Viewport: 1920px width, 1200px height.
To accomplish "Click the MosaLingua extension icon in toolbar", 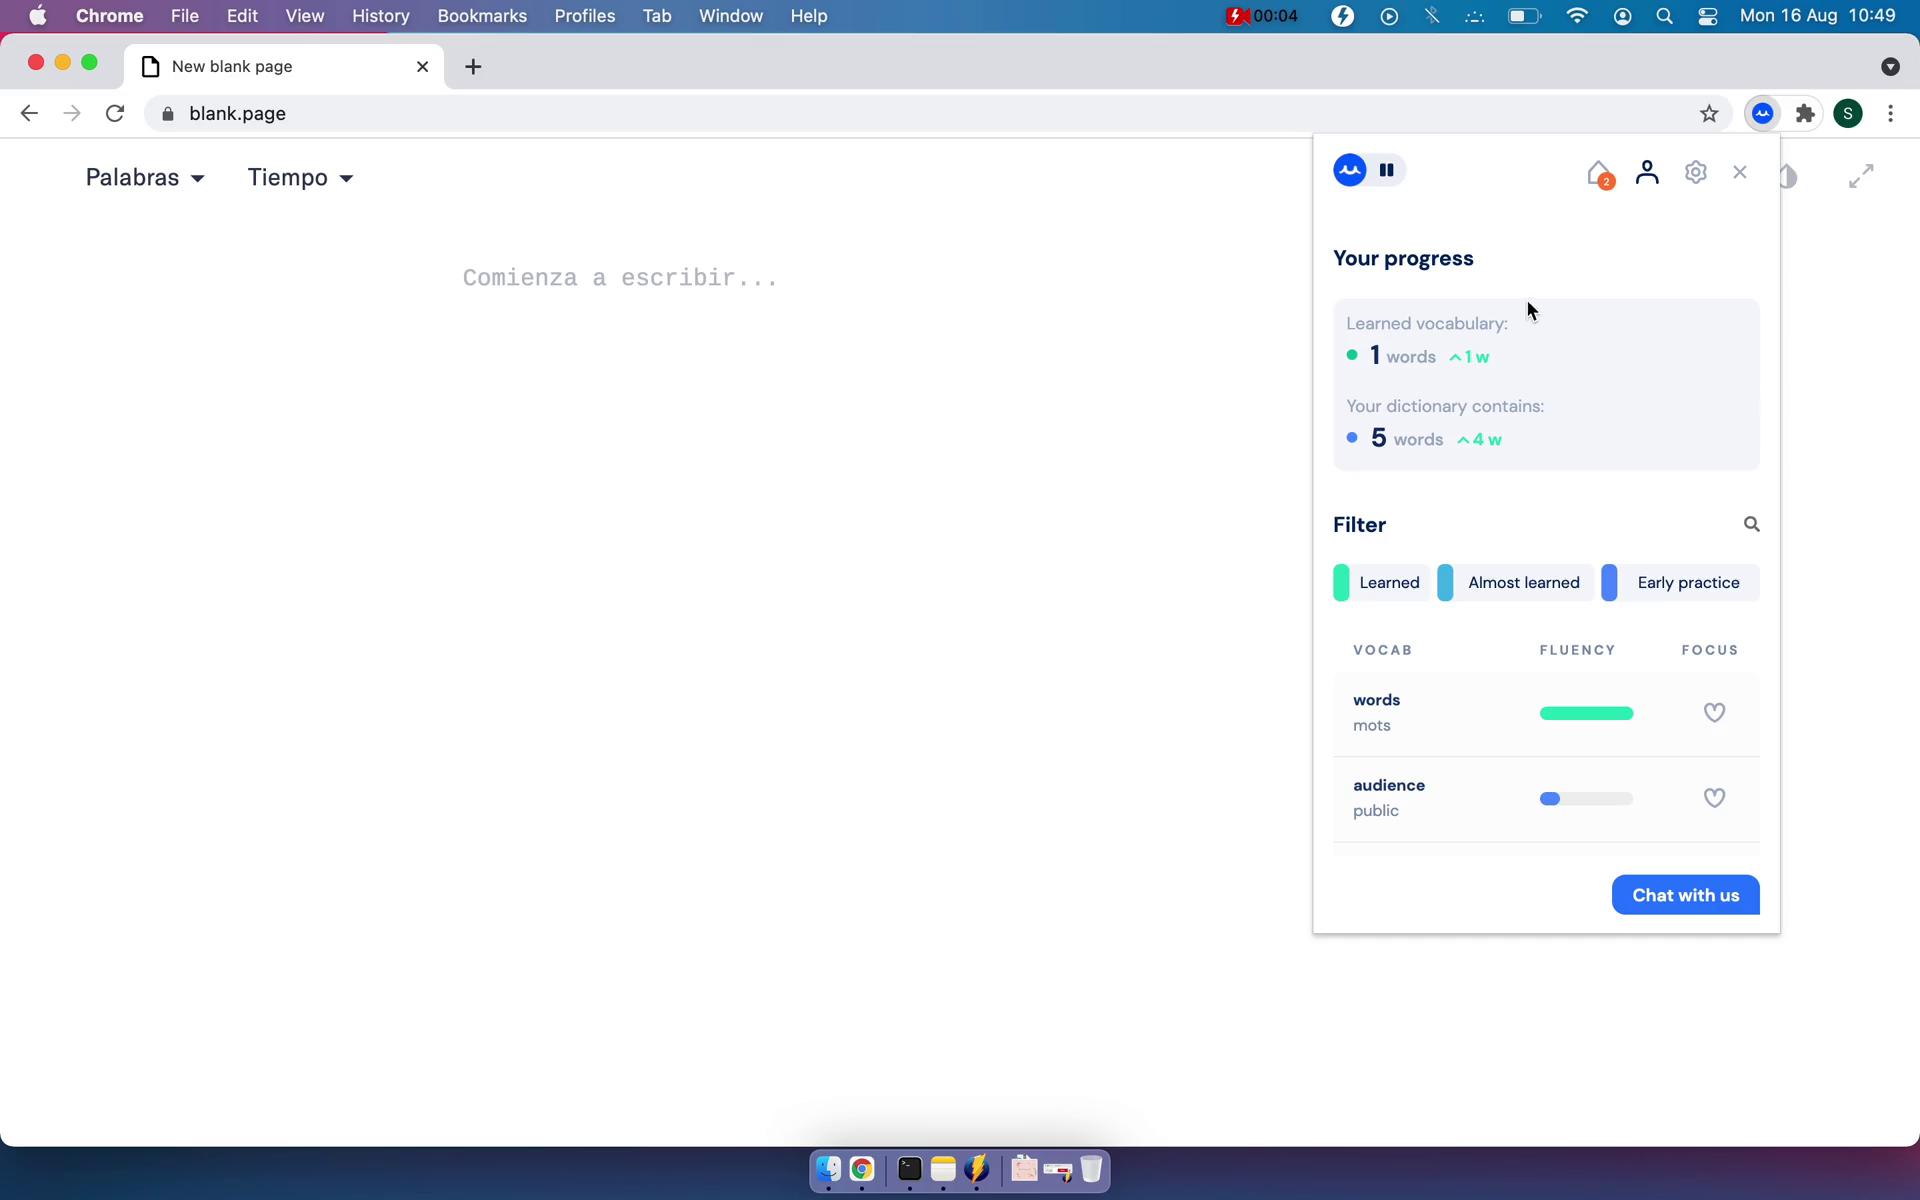I will [1764, 113].
